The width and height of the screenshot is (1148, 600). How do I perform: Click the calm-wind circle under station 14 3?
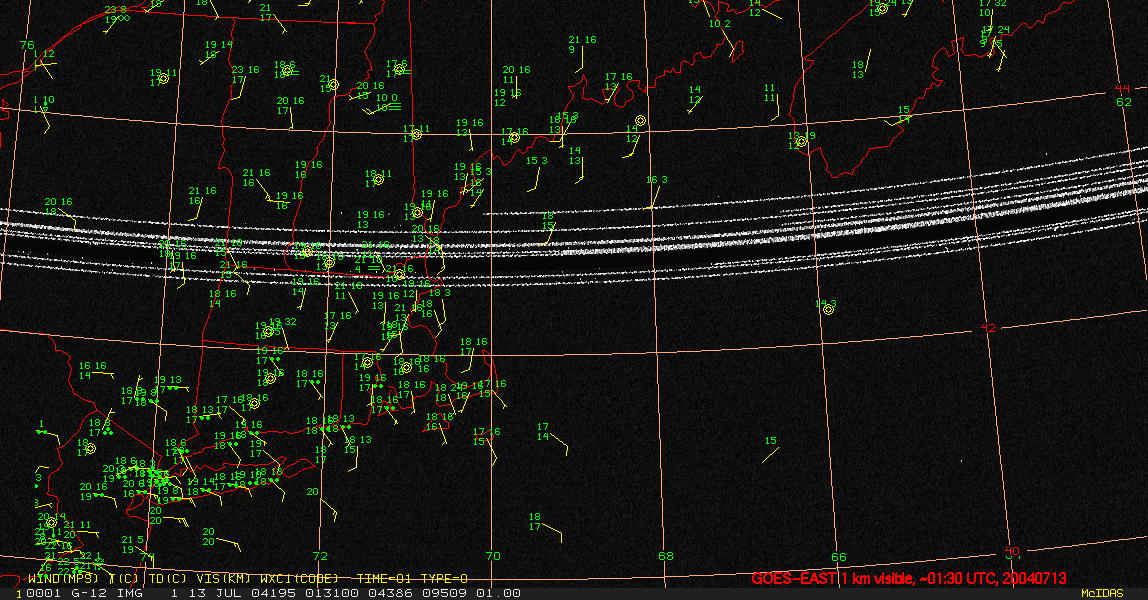pos(828,310)
